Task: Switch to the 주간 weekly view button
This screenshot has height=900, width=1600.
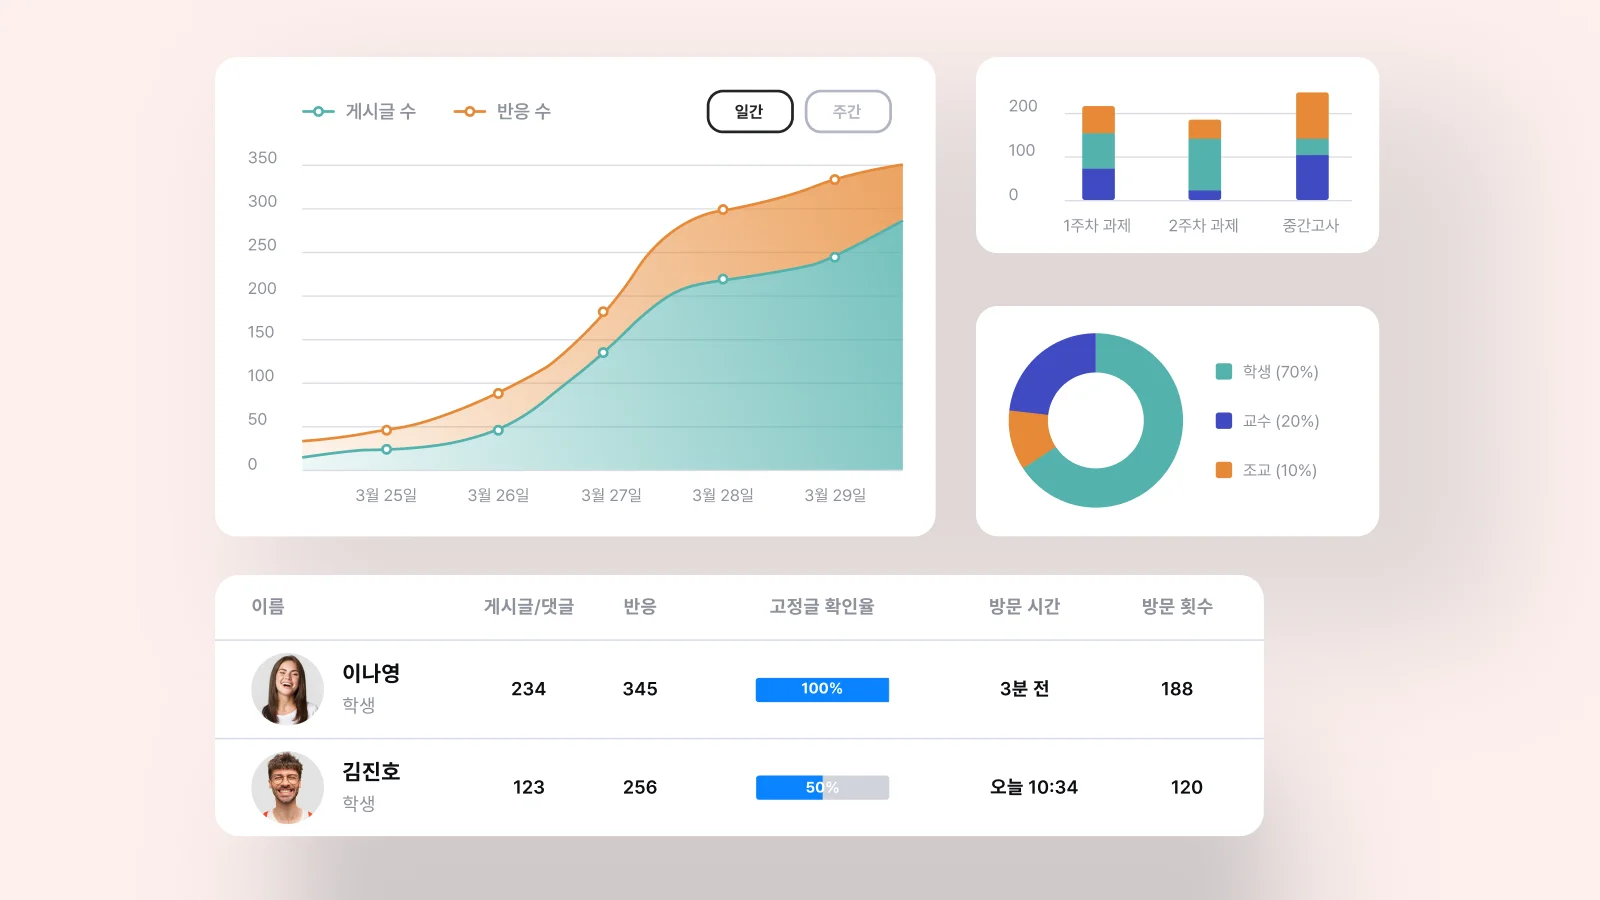Action: [x=848, y=111]
